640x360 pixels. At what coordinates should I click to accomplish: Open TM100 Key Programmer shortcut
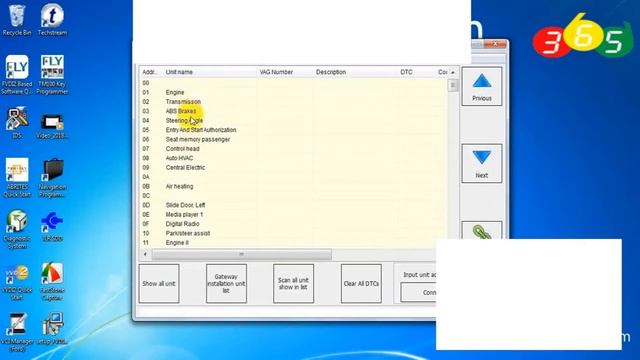[52, 75]
